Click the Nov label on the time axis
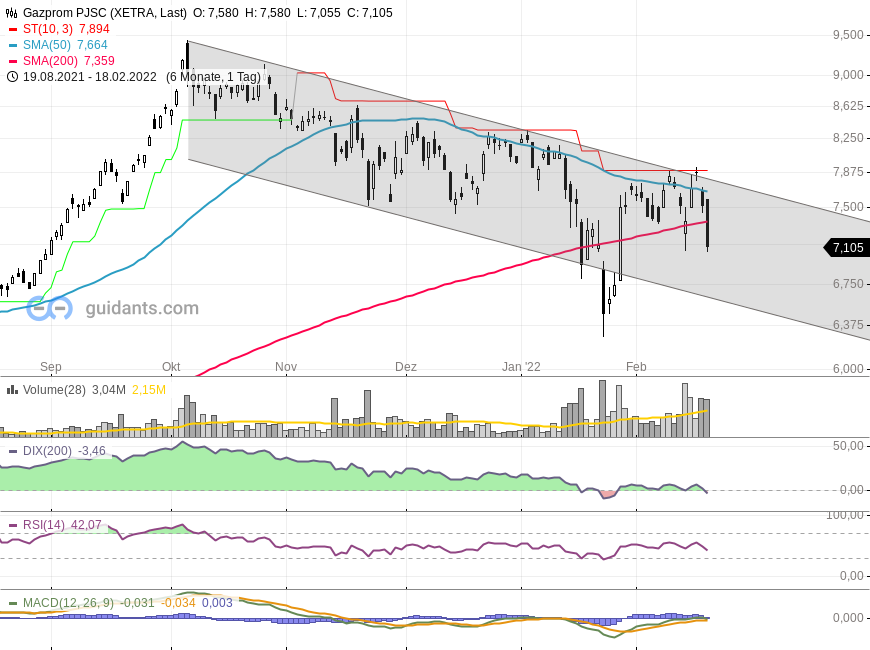The height and width of the screenshot is (650, 870). [286, 367]
